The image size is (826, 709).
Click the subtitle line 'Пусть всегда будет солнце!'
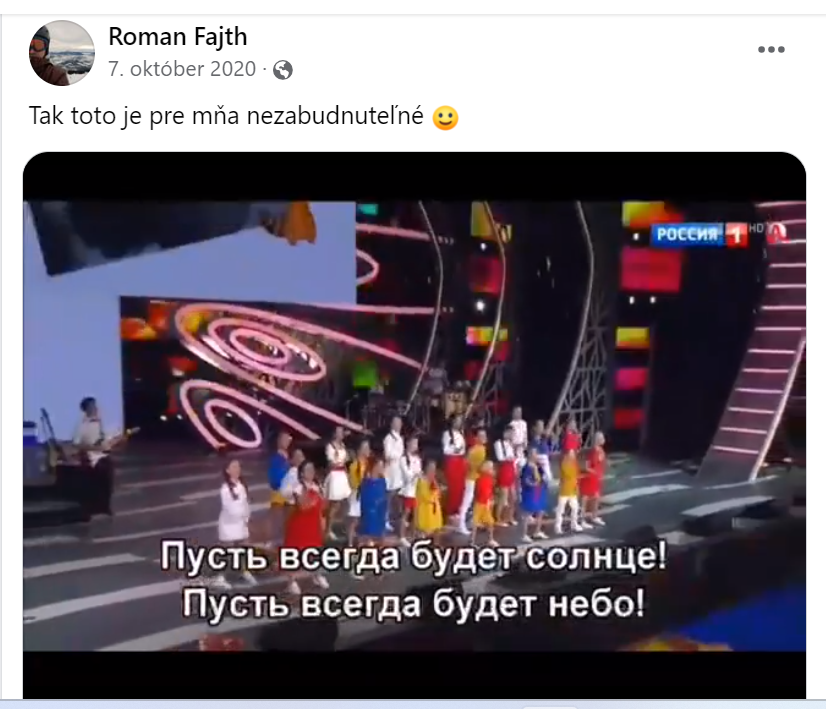(414, 556)
